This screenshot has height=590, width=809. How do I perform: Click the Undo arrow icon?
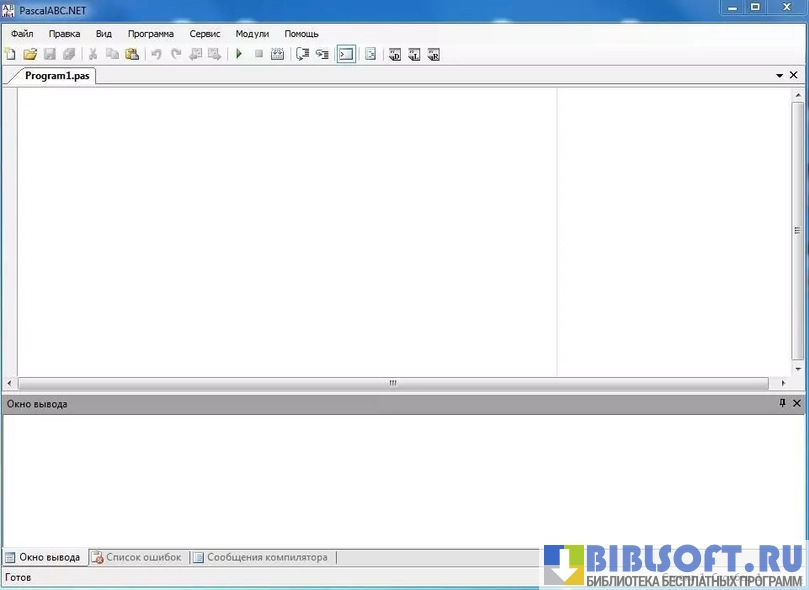[156, 54]
